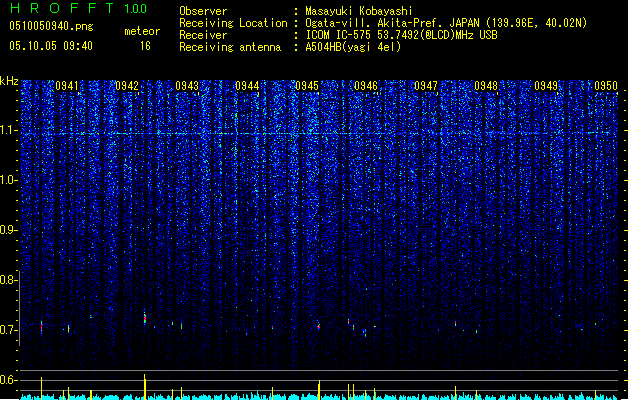Screen dimensions: 629x400
Task: Click the 0948 time marker
Action: (486, 86)
